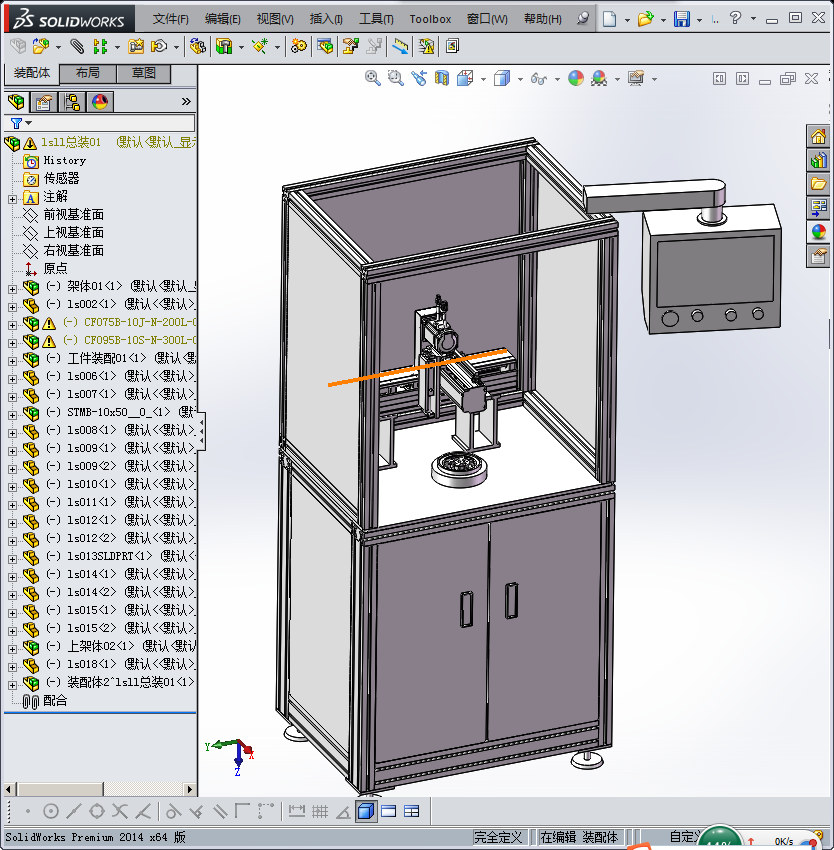
Task: Click the Smart Fasteners icon
Action: click(x=136, y=46)
